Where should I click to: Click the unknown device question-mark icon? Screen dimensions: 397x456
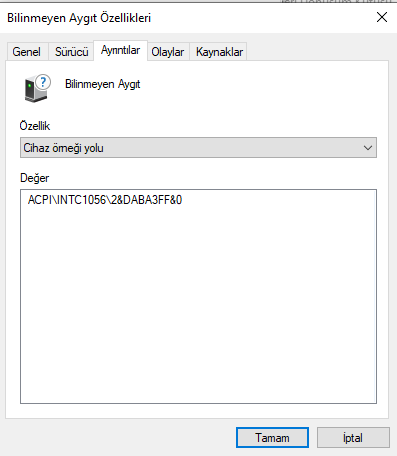pyautogui.click(x=37, y=88)
